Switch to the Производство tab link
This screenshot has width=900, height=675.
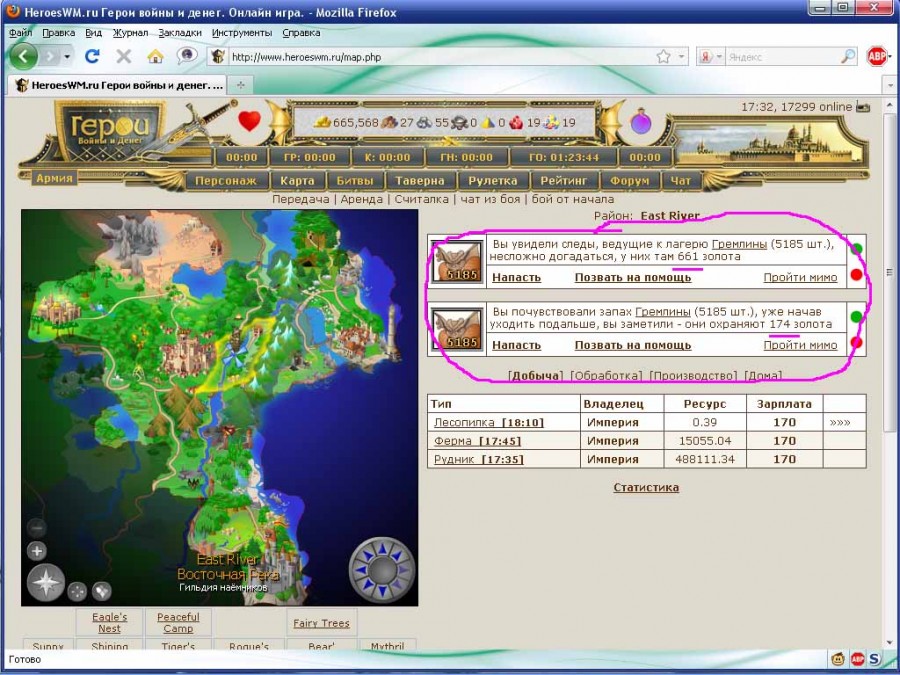pyautogui.click(x=693, y=376)
